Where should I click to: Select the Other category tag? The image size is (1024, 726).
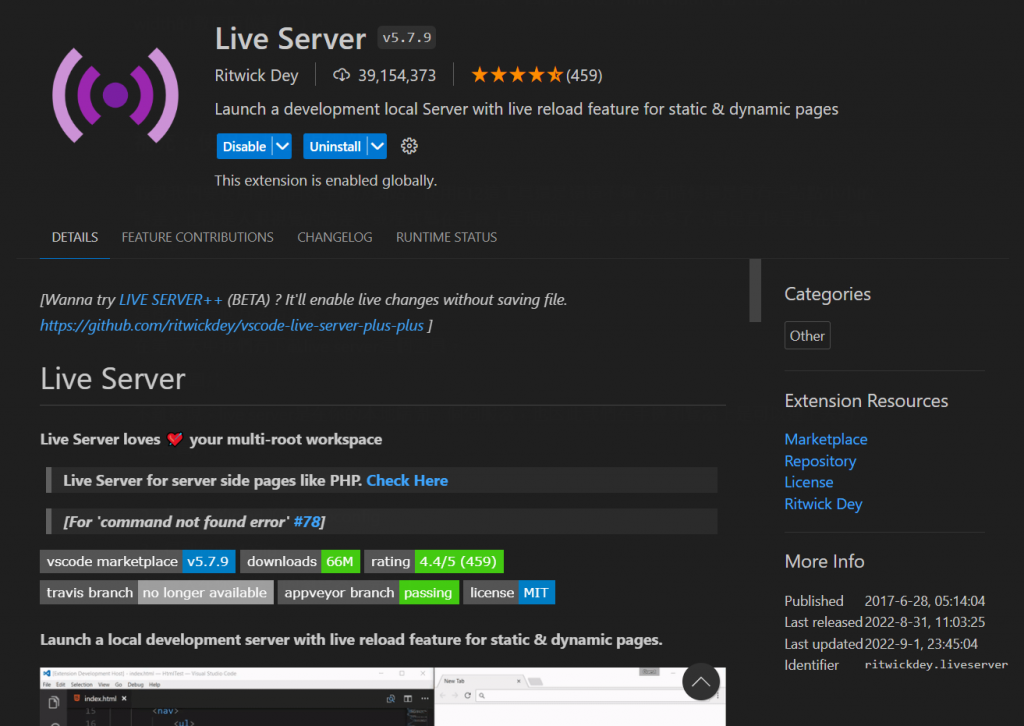pos(807,336)
